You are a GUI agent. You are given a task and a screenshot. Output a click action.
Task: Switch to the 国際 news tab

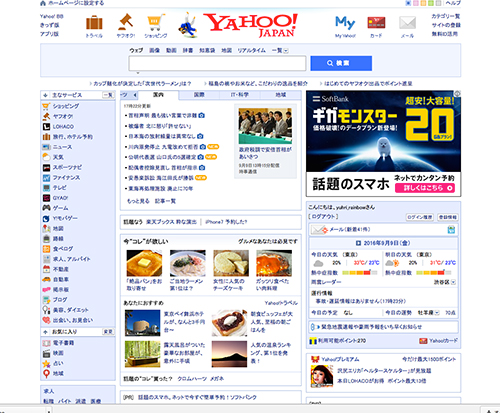pos(199,95)
